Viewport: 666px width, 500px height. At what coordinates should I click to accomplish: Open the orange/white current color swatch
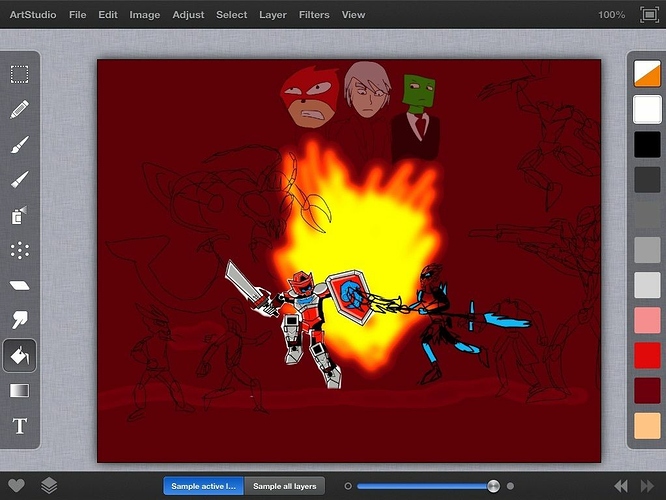(x=647, y=73)
